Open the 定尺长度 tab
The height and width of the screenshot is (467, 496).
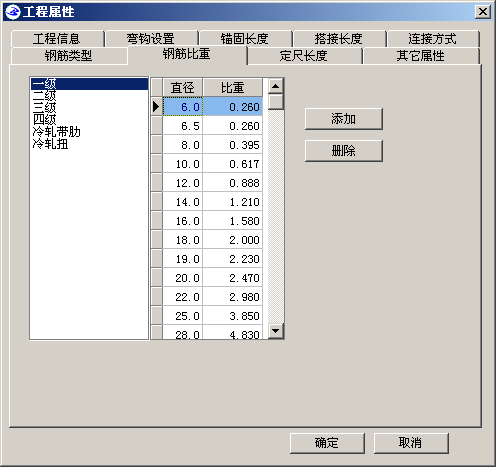[x=304, y=56]
